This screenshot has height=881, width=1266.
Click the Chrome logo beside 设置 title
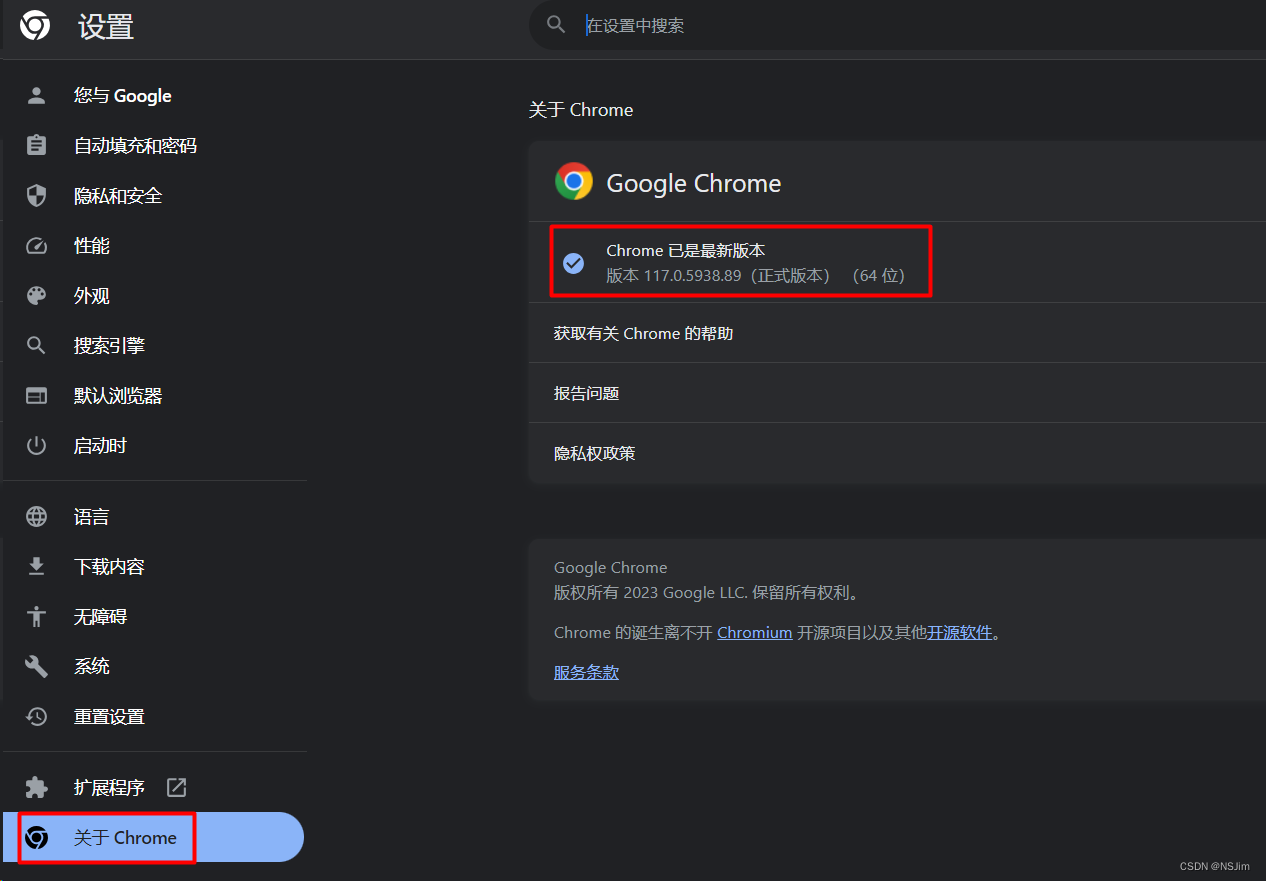pos(35,26)
